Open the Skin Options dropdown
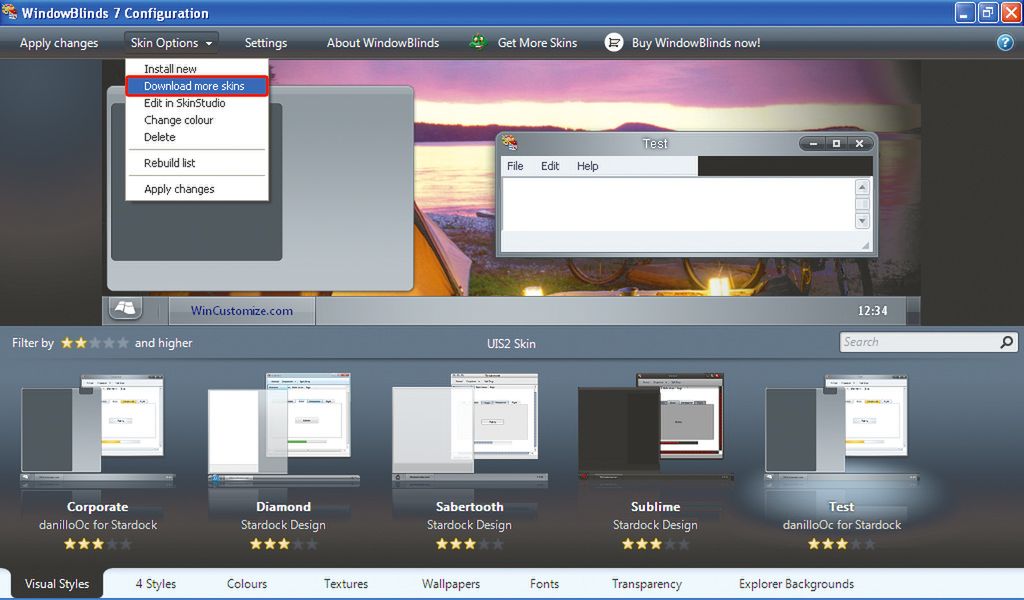1024x600 pixels. coord(171,43)
